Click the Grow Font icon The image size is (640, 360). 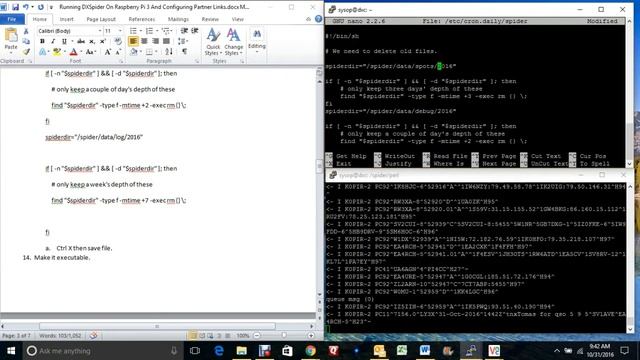click(107, 52)
